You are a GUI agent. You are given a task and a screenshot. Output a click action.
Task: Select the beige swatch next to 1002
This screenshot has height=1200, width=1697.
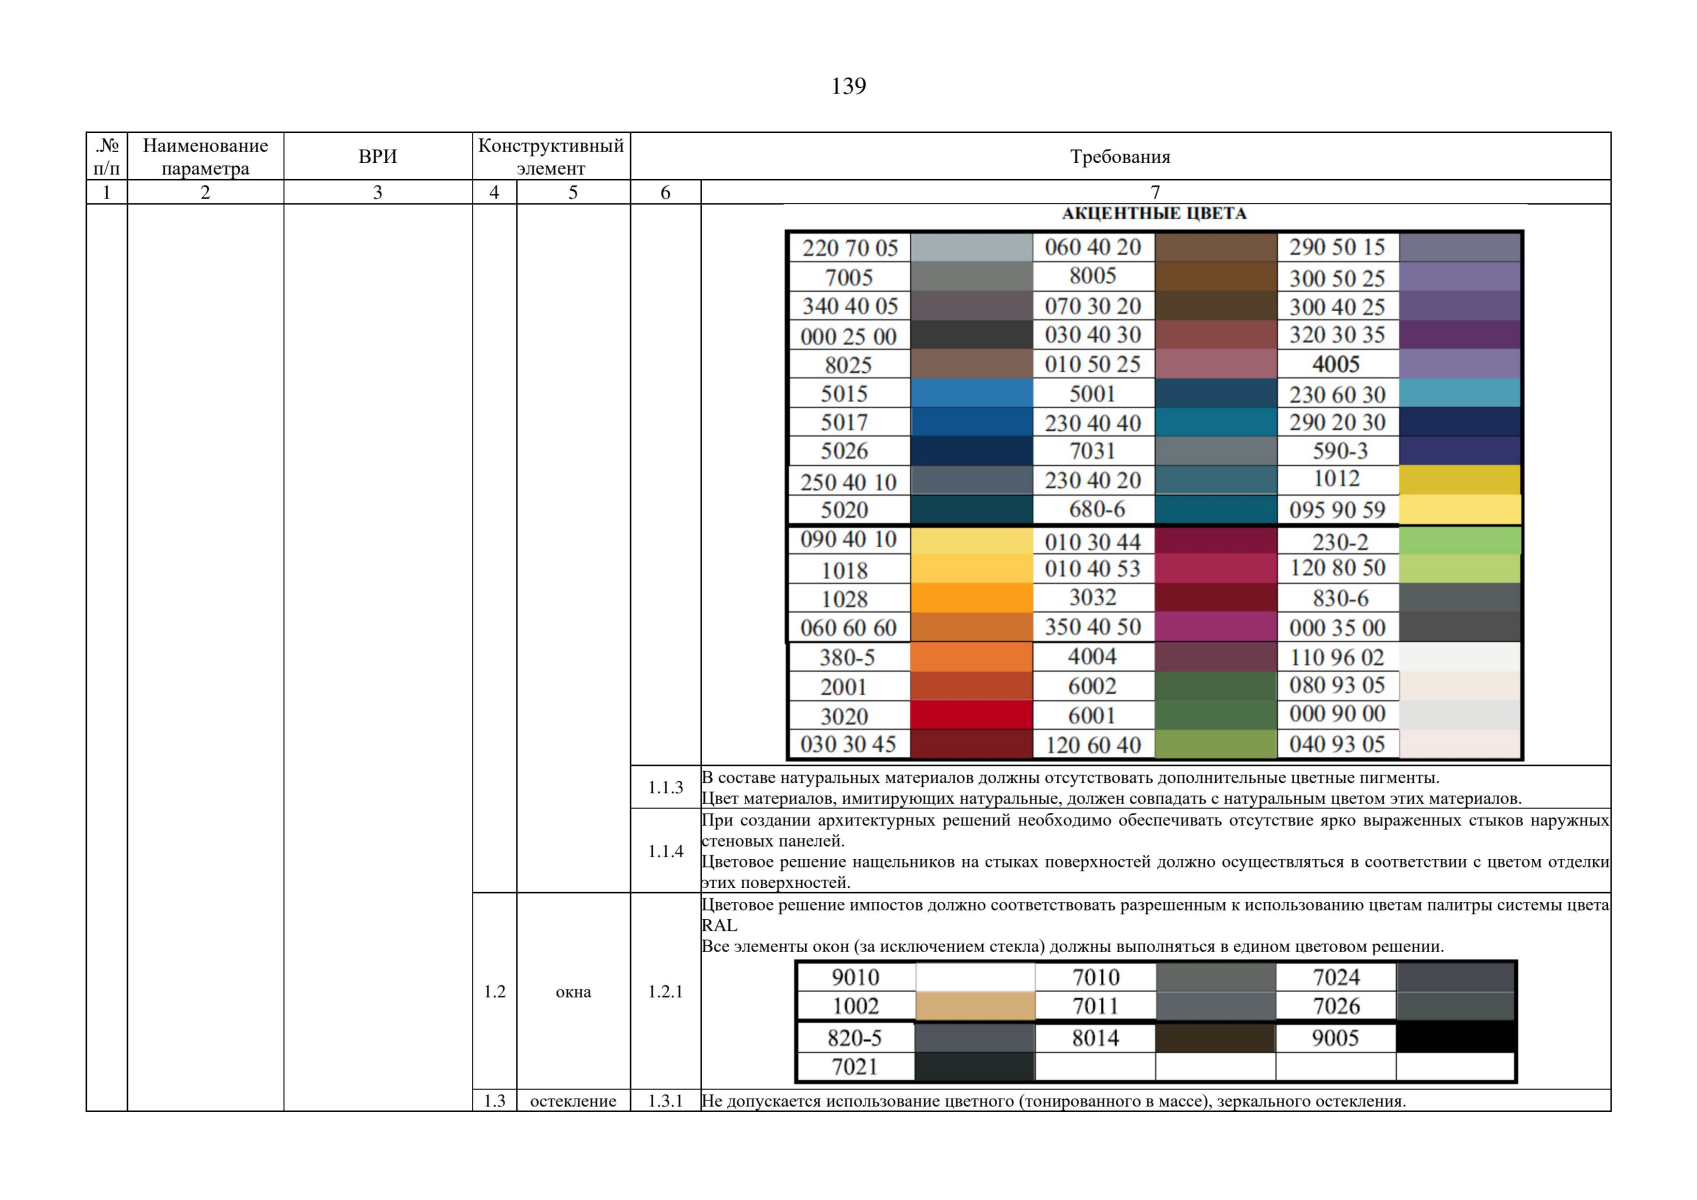pos(975,1006)
